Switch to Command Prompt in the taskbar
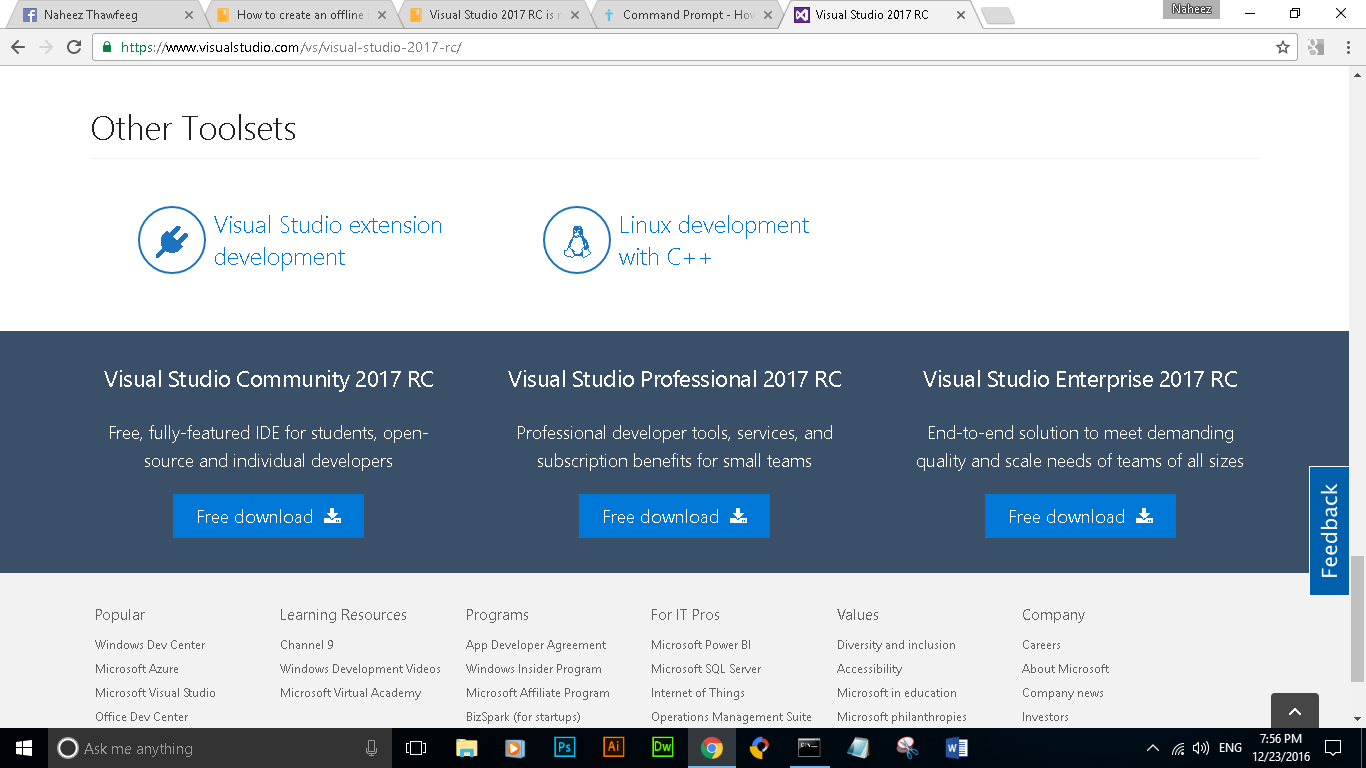Screen dimensions: 1366x768 tap(809, 748)
